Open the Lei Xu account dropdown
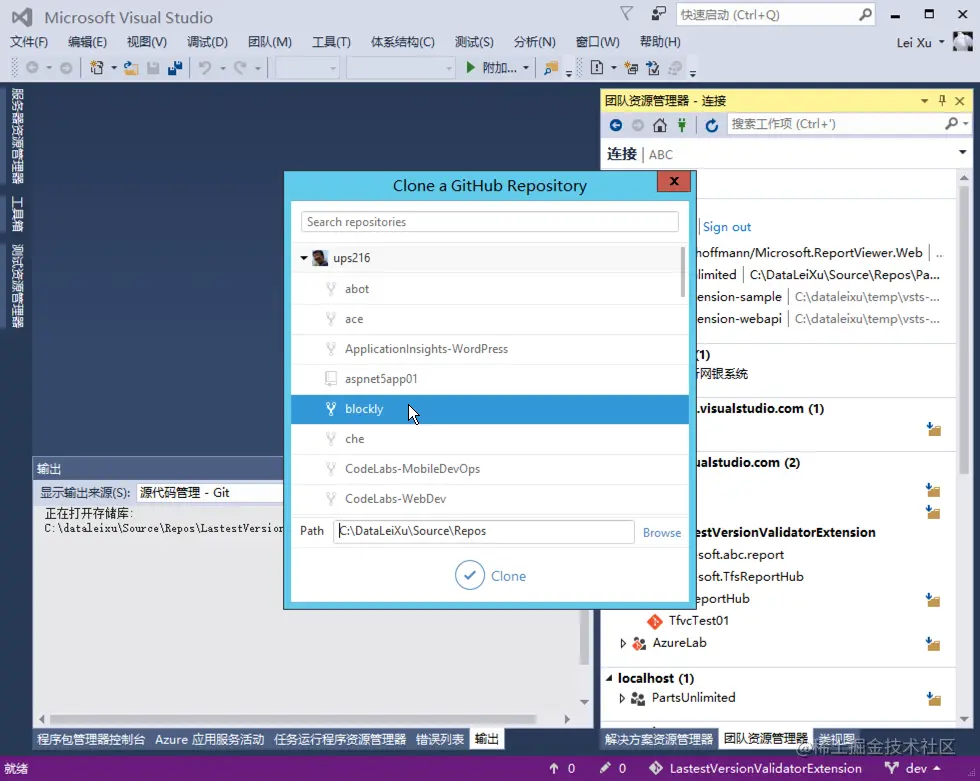980x781 pixels. (941, 42)
